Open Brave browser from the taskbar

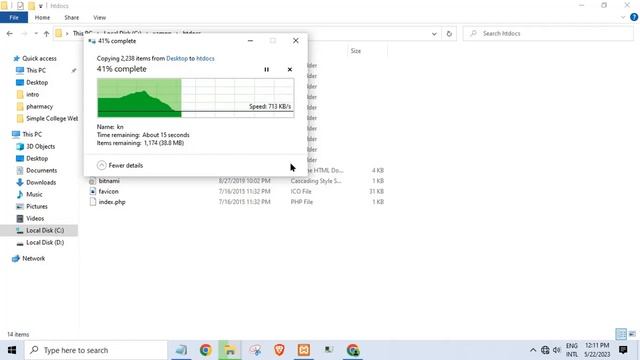[x=279, y=350]
